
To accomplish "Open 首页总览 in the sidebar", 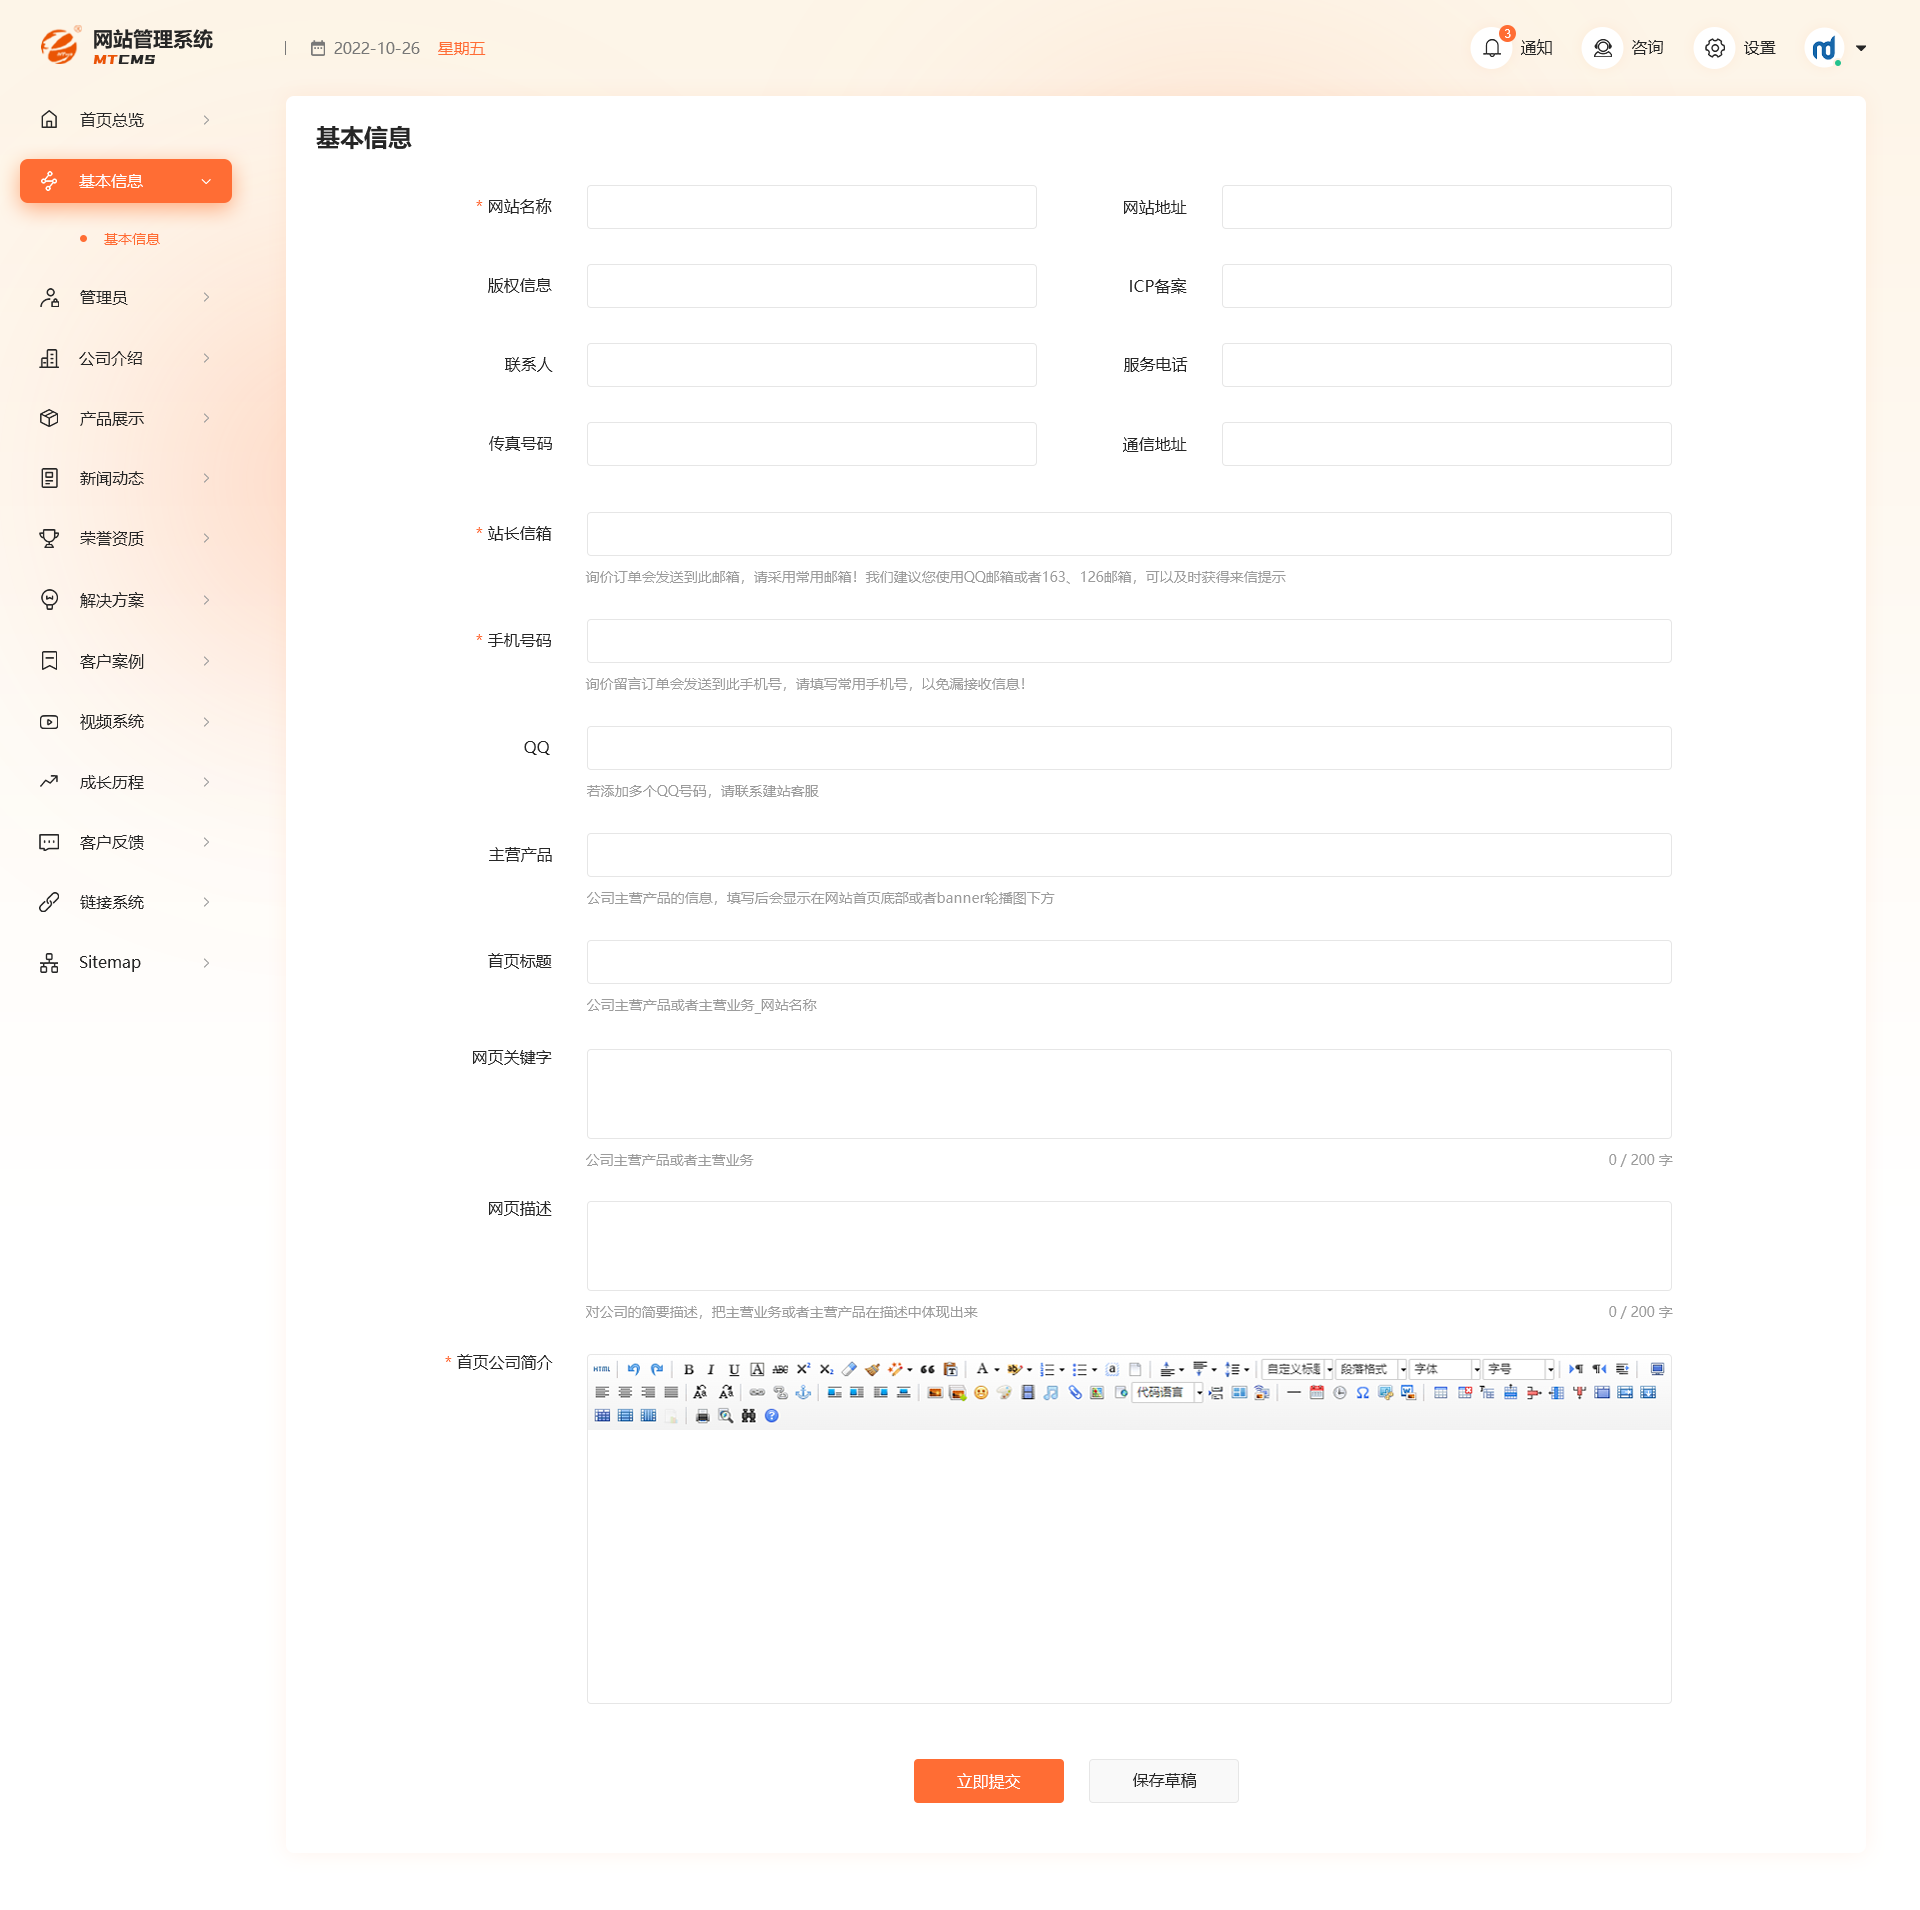I will (x=126, y=120).
